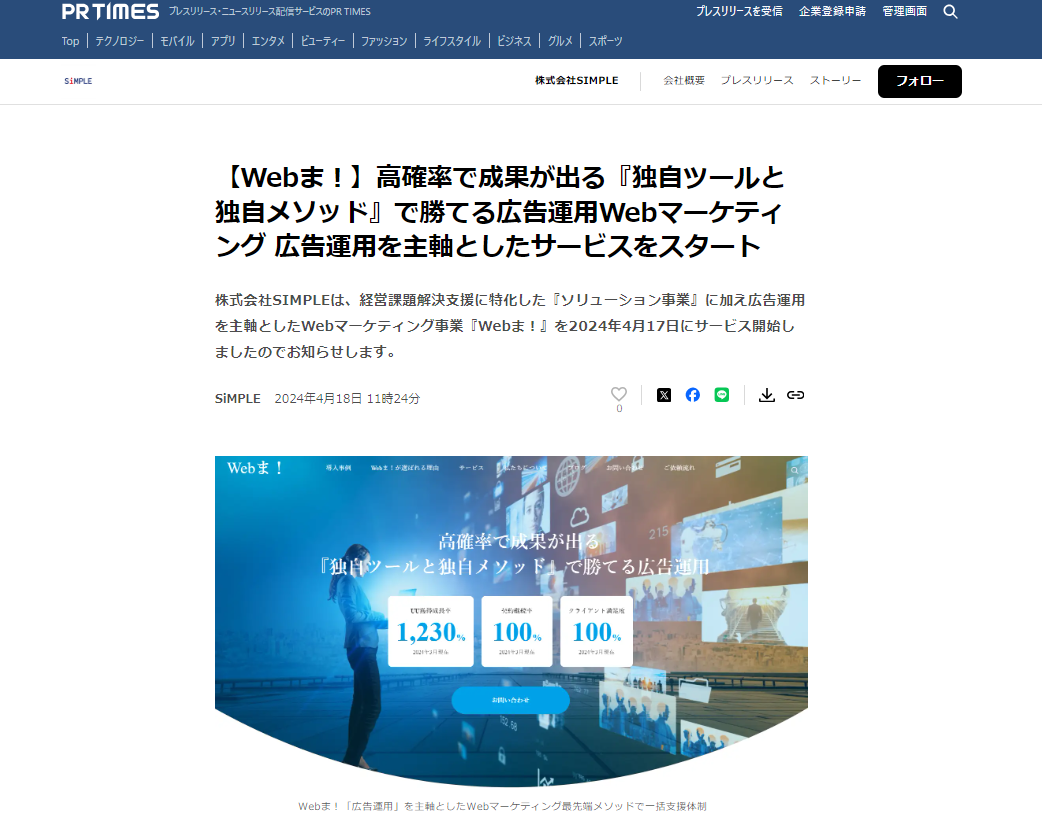Viewport: 1042px width, 814px height.
Task: Go to the Top category
Action: (x=70, y=41)
